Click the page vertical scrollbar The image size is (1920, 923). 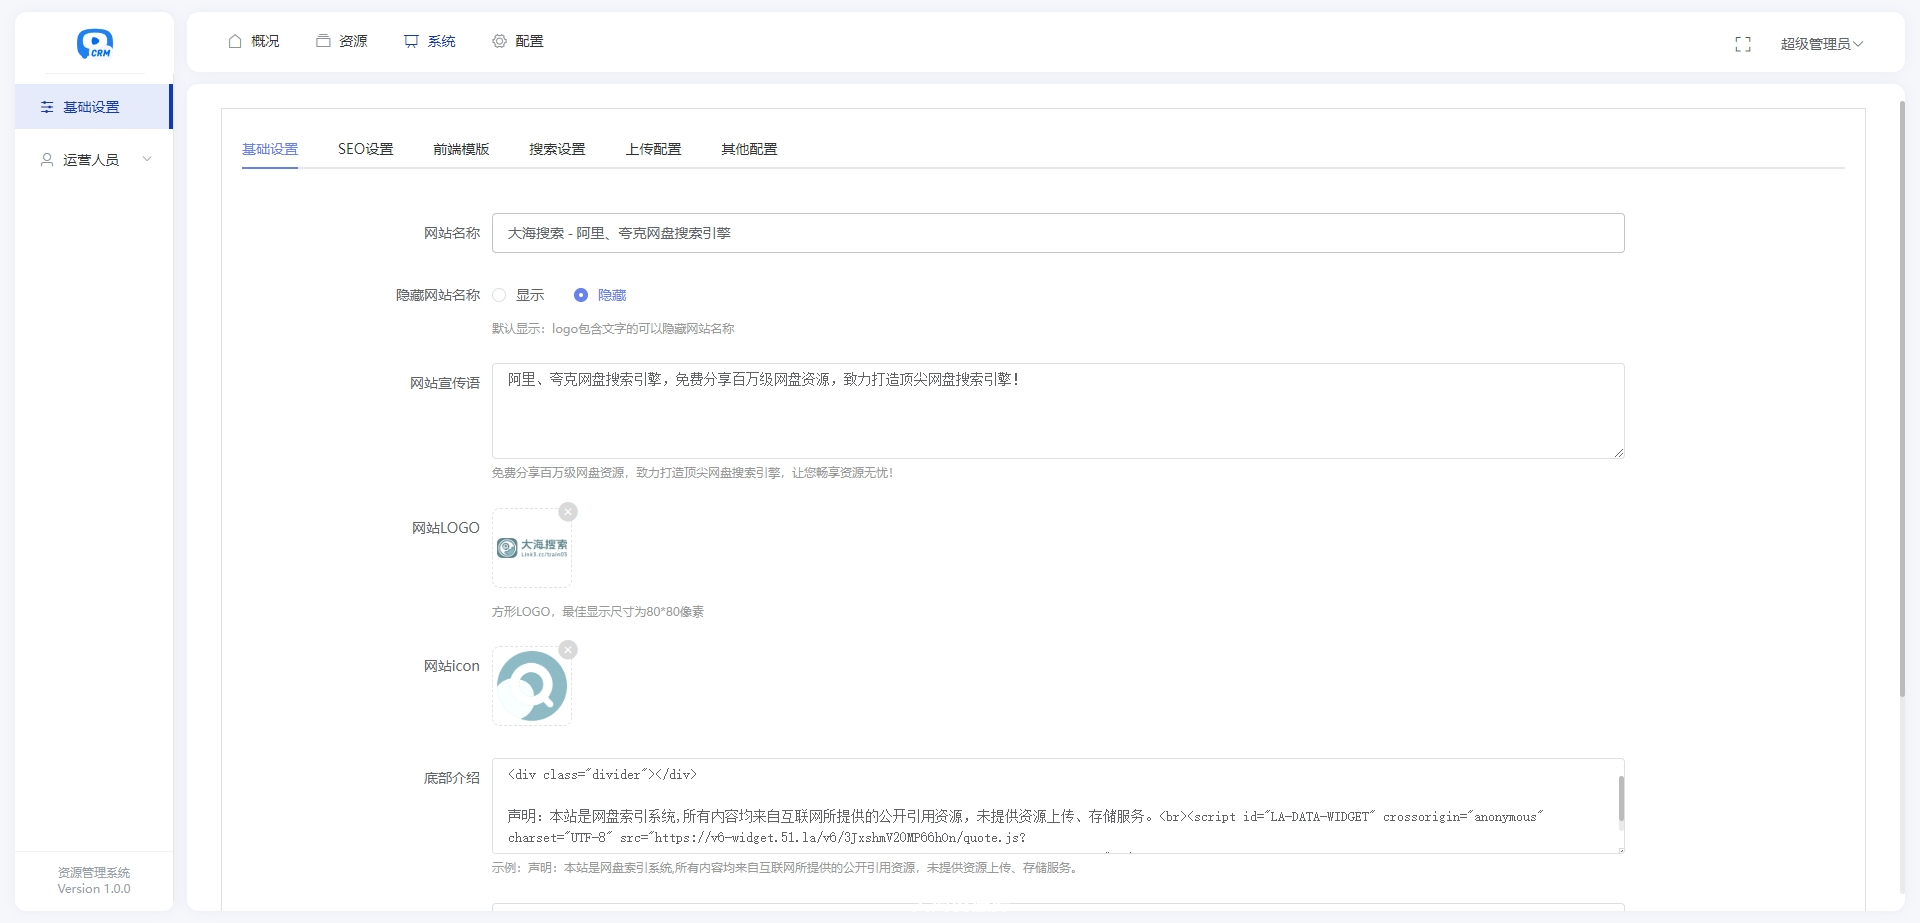click(1902, 400)
